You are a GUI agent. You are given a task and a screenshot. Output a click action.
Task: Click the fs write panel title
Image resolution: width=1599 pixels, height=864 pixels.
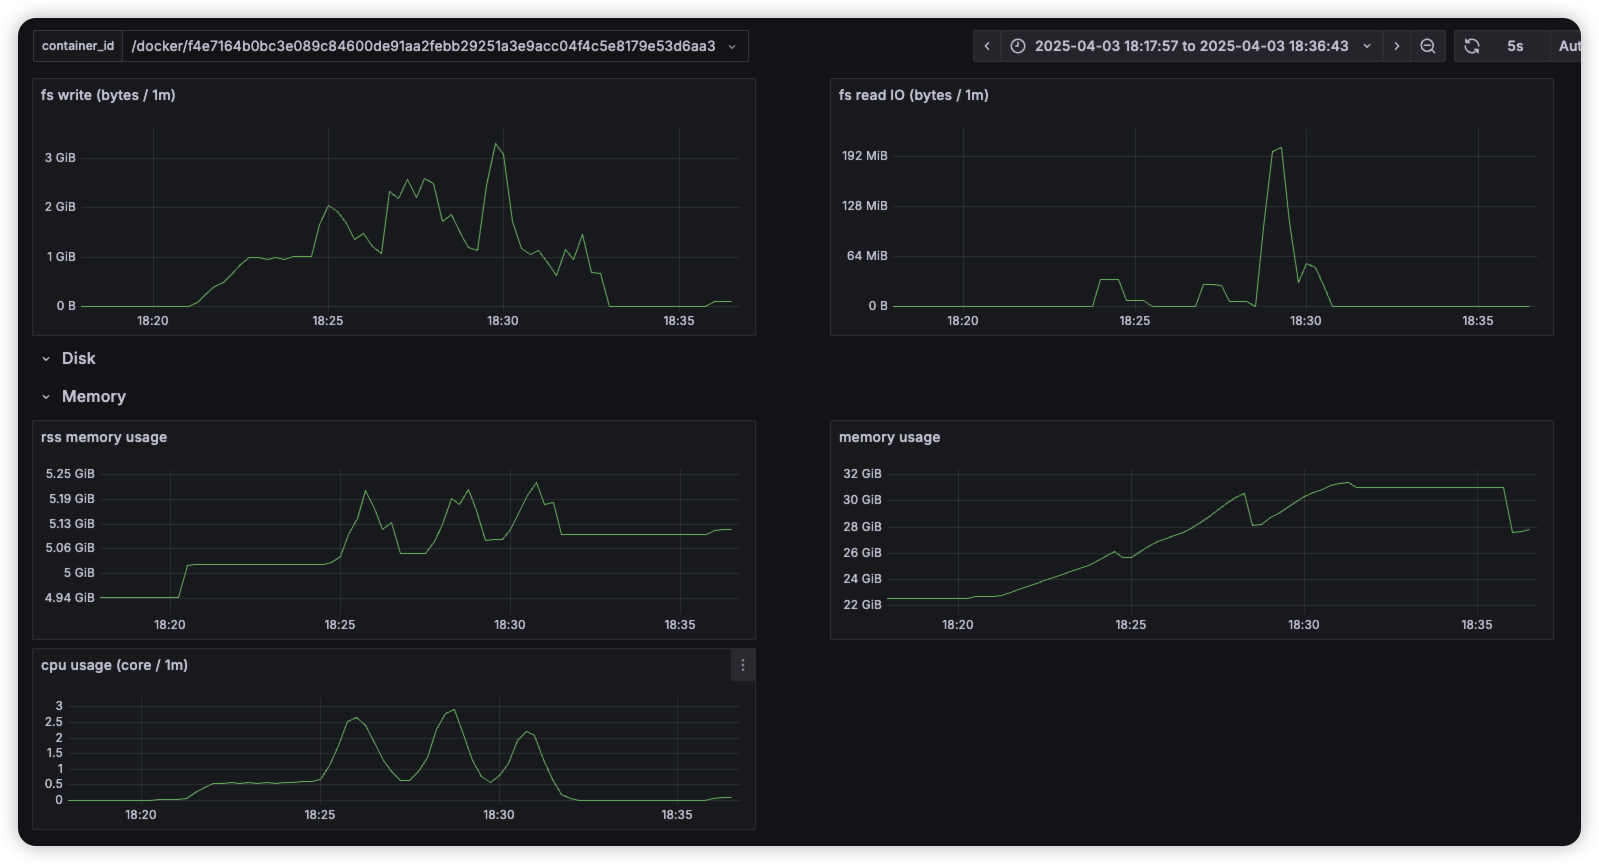108,95
